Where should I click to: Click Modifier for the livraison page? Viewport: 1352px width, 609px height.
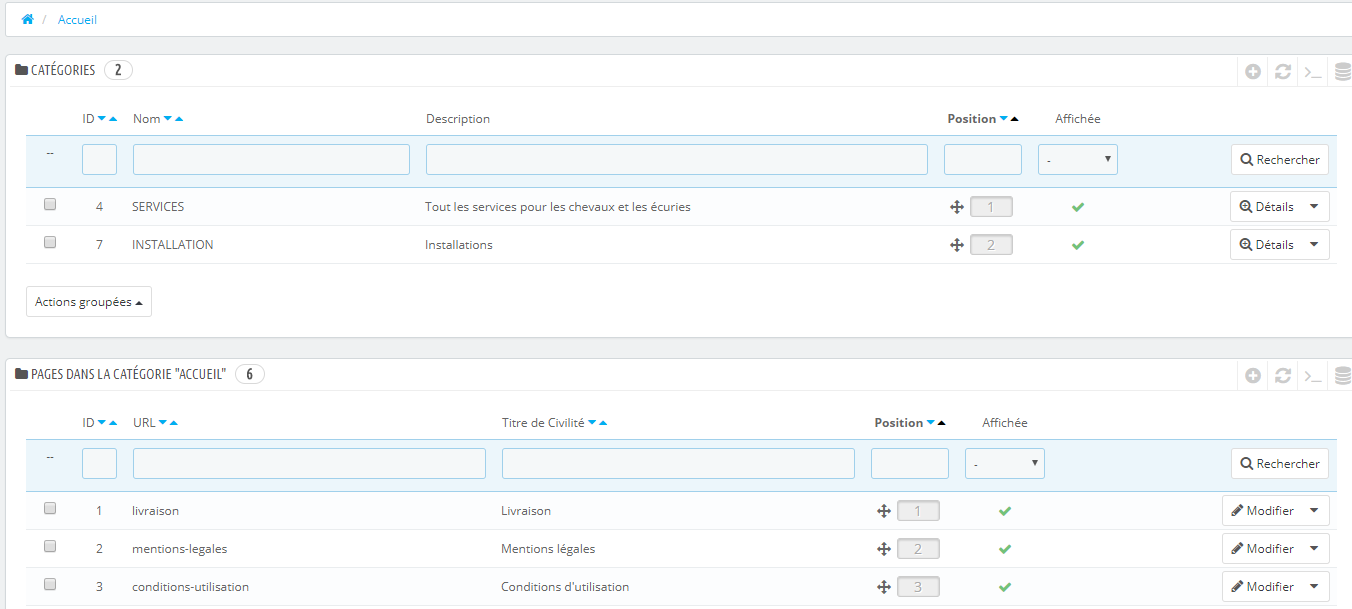point(1263,511)
